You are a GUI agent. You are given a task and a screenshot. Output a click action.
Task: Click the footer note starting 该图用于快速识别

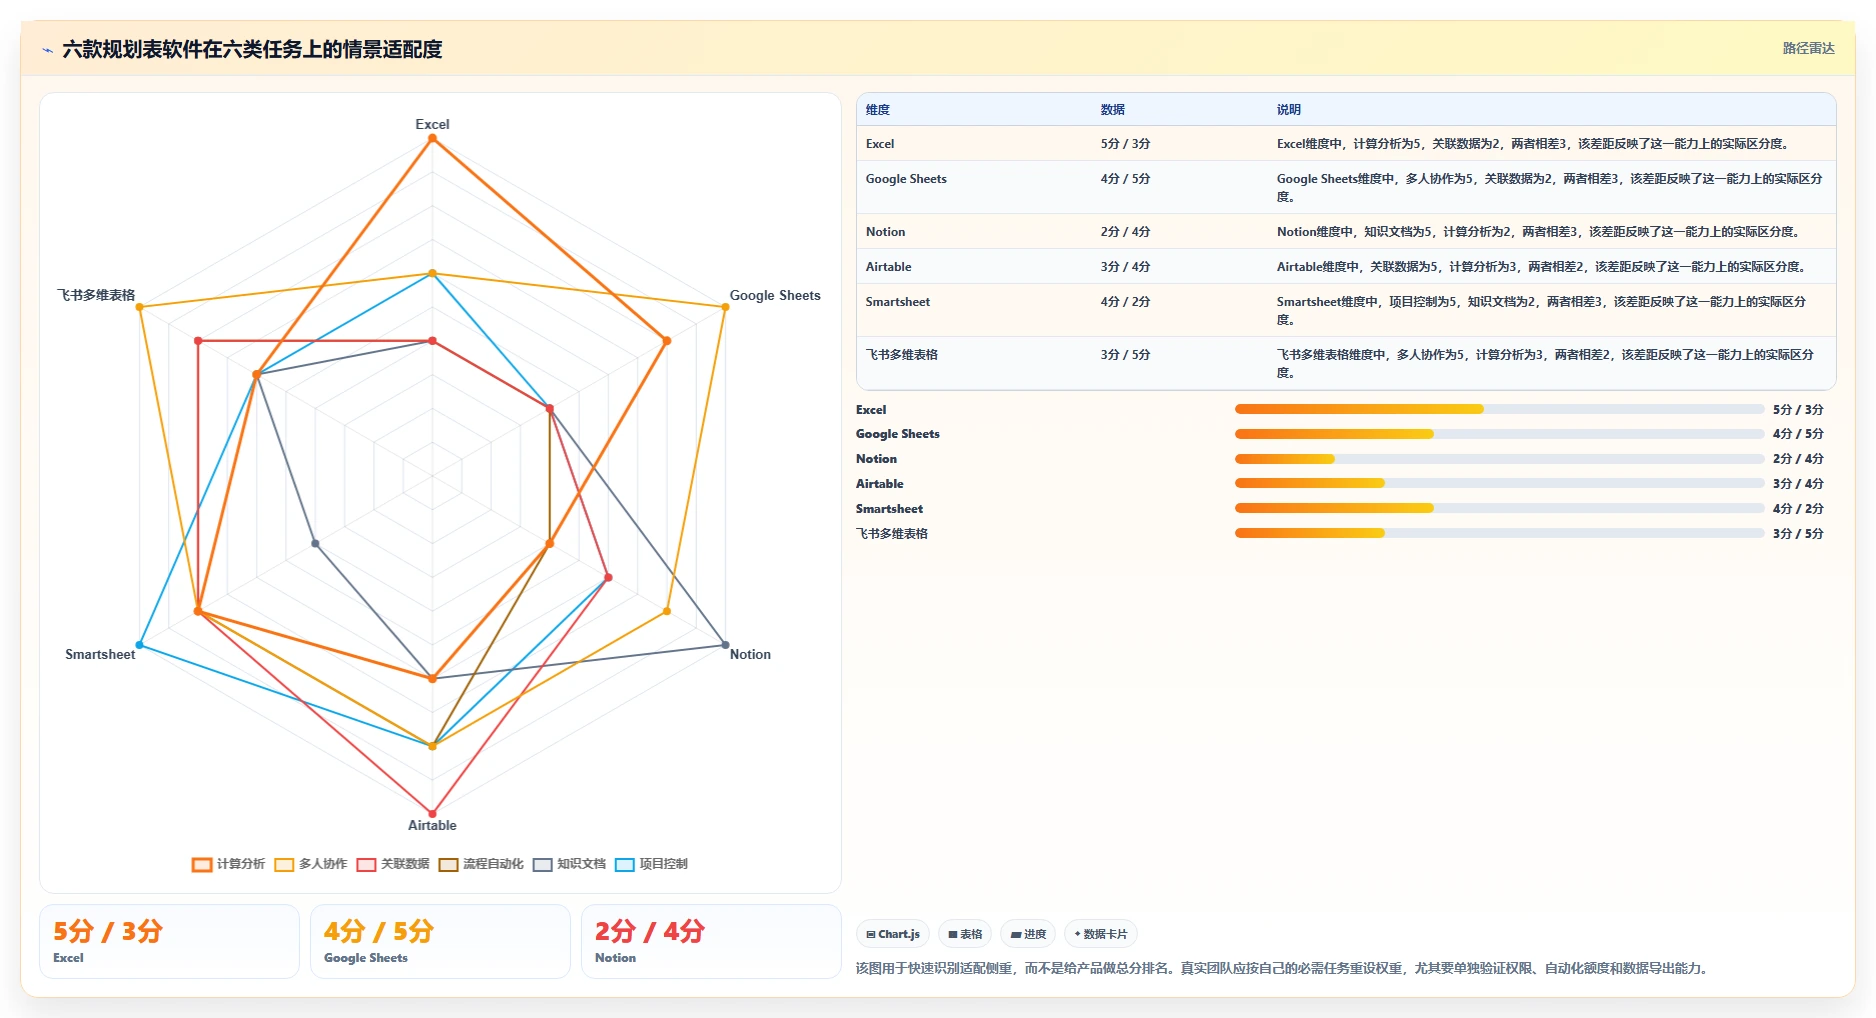coord(1284,968)
